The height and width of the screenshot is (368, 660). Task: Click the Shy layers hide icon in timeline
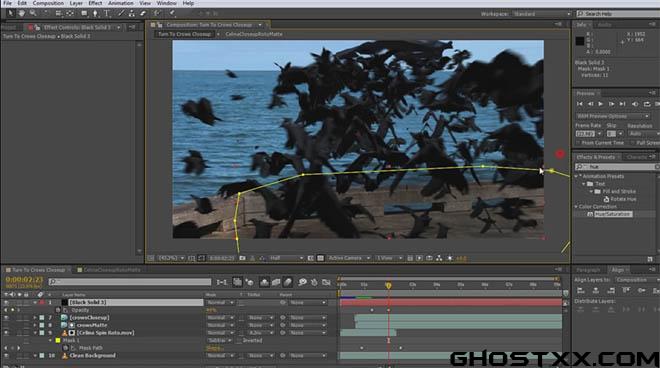coord(264,282)
